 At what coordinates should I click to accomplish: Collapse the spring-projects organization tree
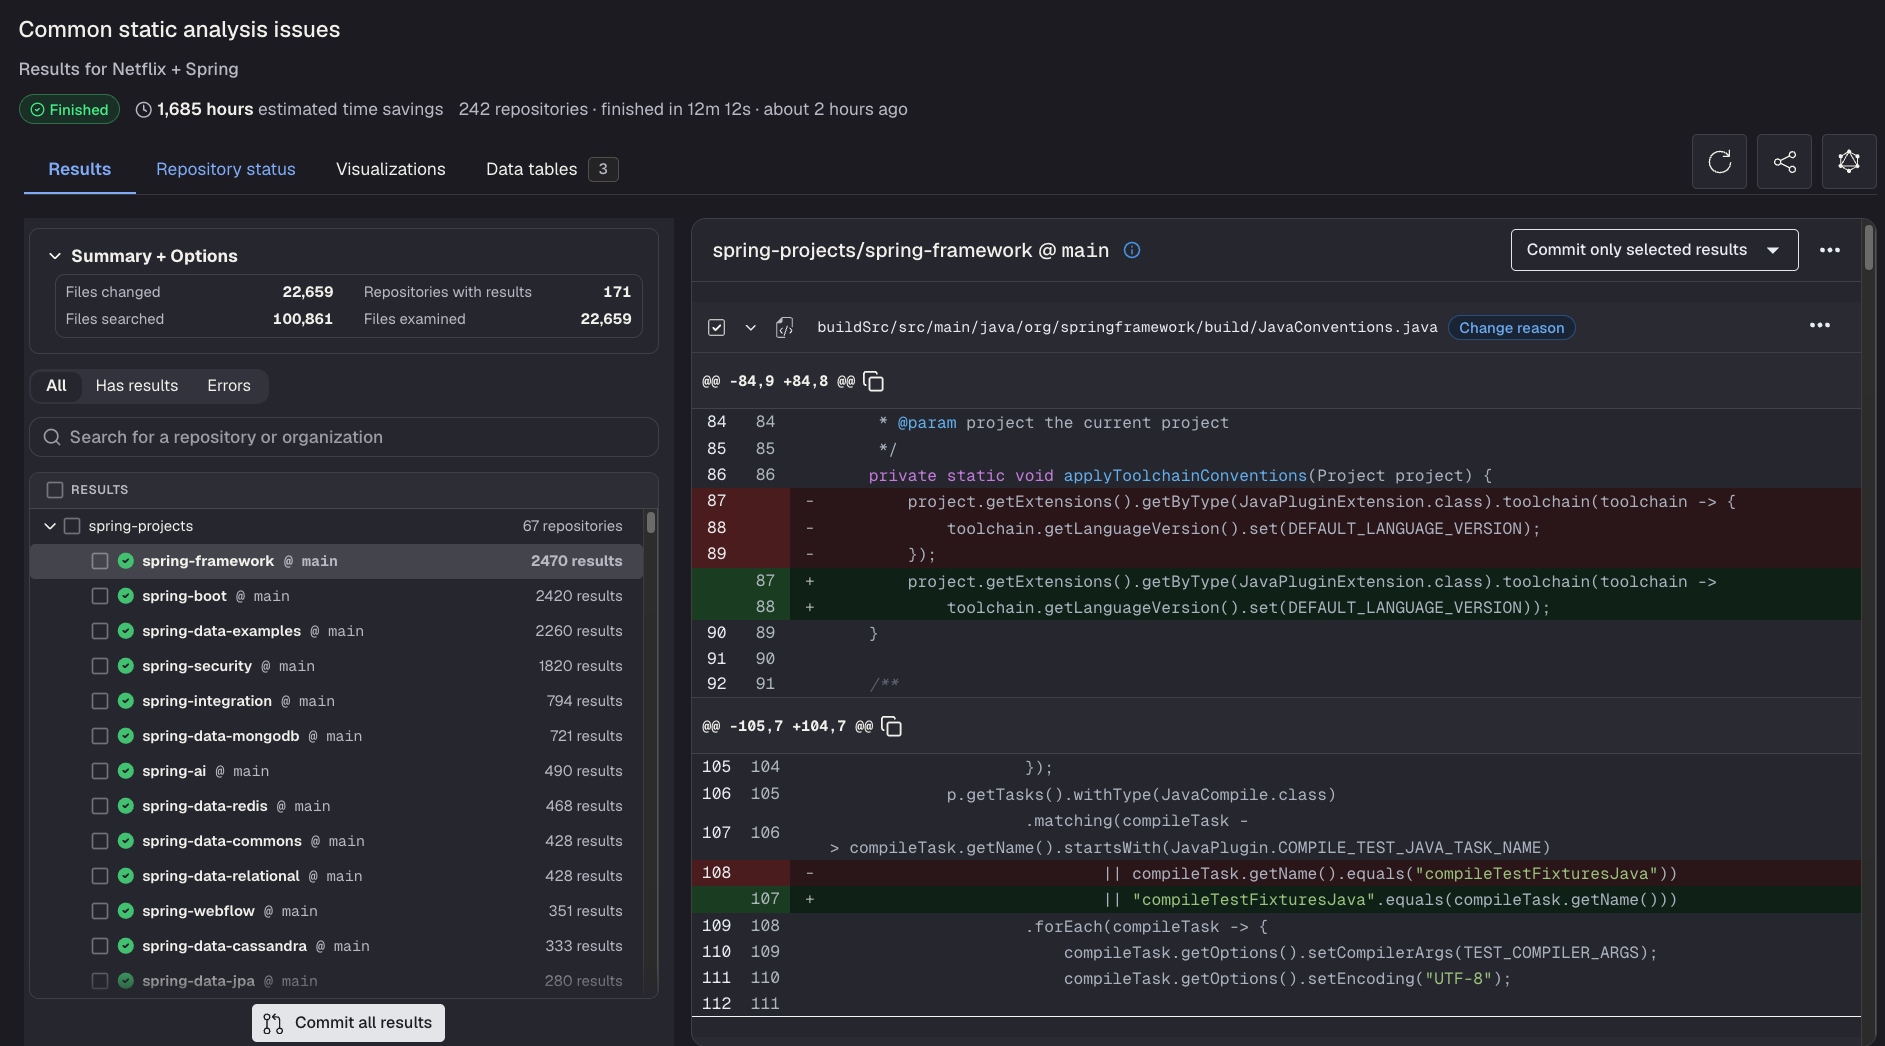click(x=50, y=526)
